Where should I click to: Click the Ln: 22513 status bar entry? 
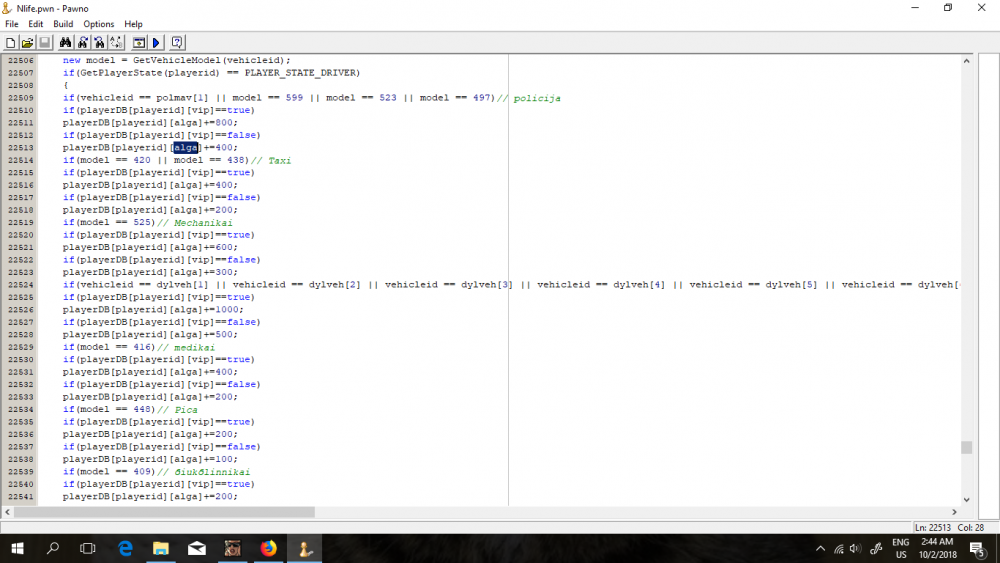(933, 528)
